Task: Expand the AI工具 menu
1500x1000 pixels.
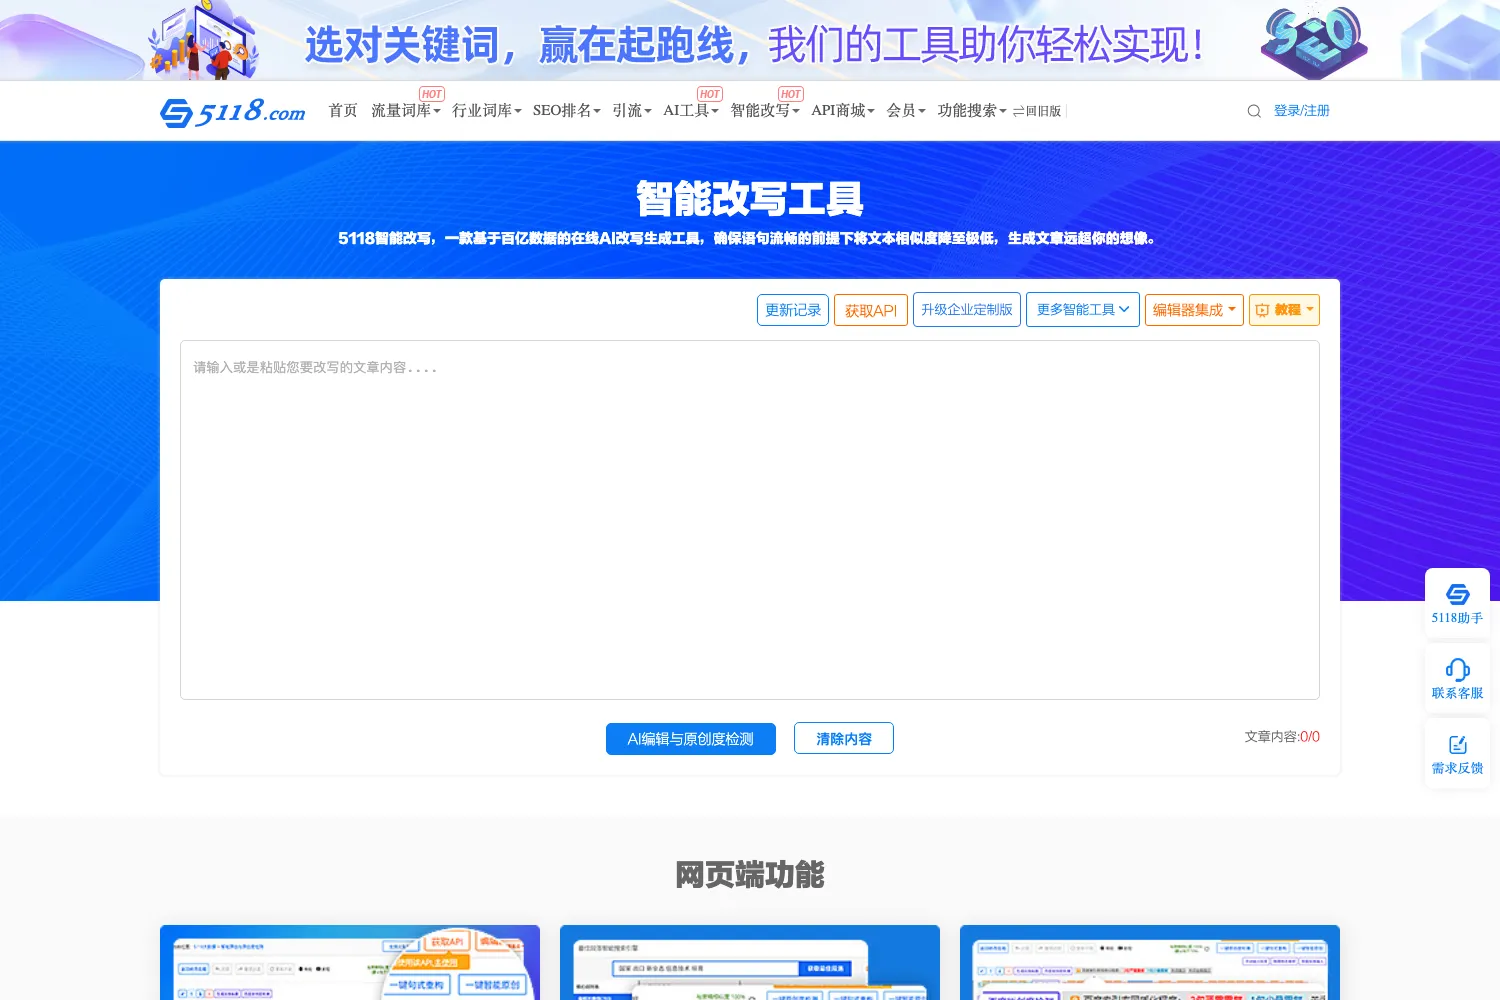Action: (x=691, y=111)
